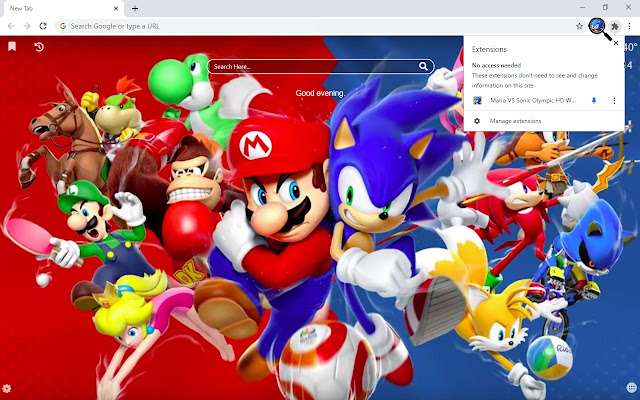Click the Mario VS Sonic extension's small icon in the list
The image size is (640, 400).
[477, 100]
